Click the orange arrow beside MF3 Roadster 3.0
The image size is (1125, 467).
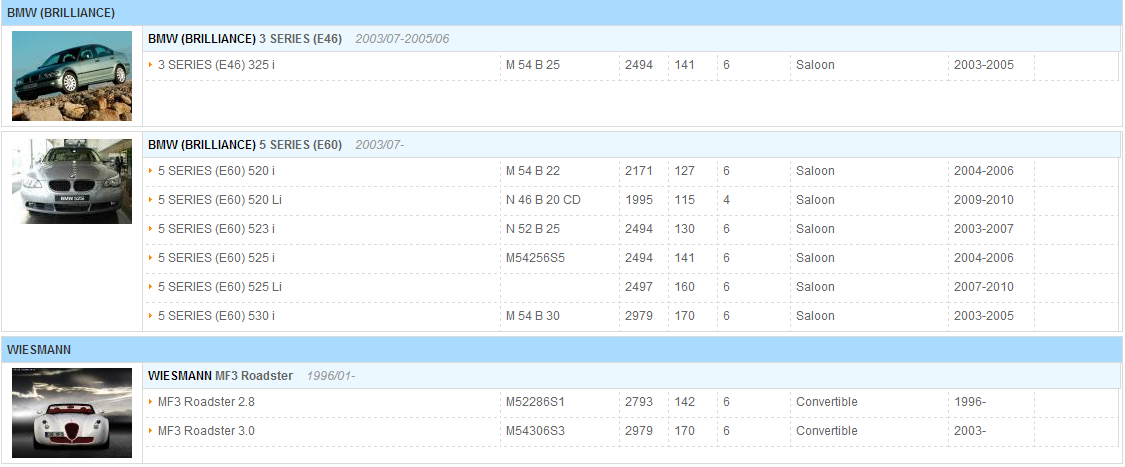click(151, 431)
